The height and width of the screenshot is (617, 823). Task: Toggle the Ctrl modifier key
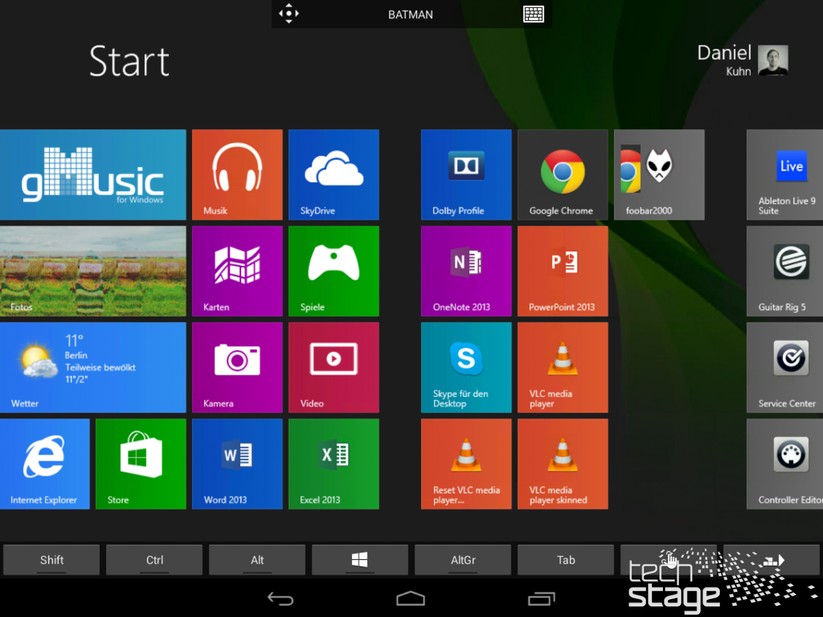tap(154, 560)
